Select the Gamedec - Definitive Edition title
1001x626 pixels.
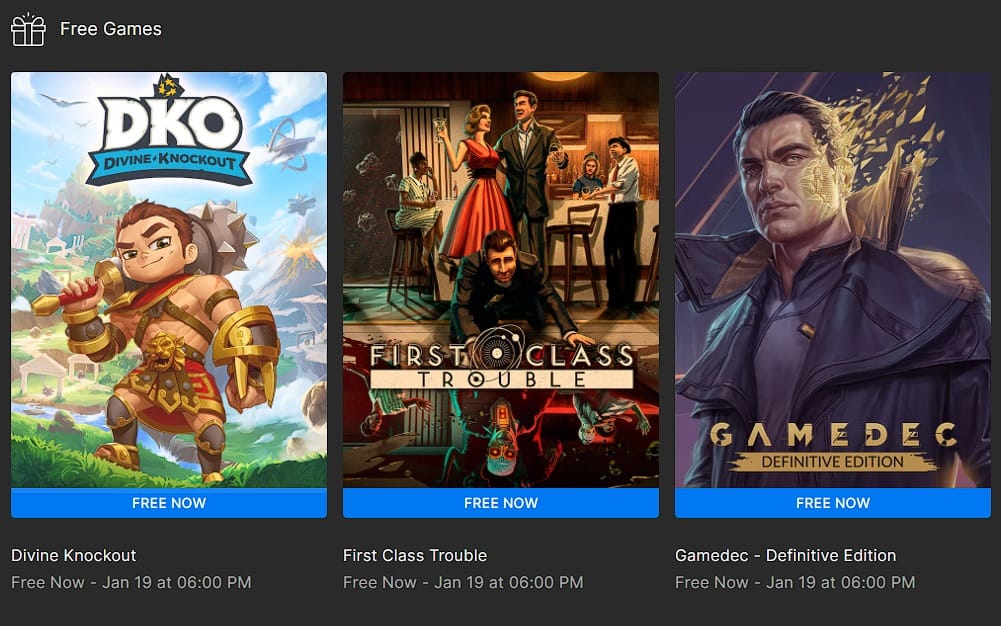785,555
